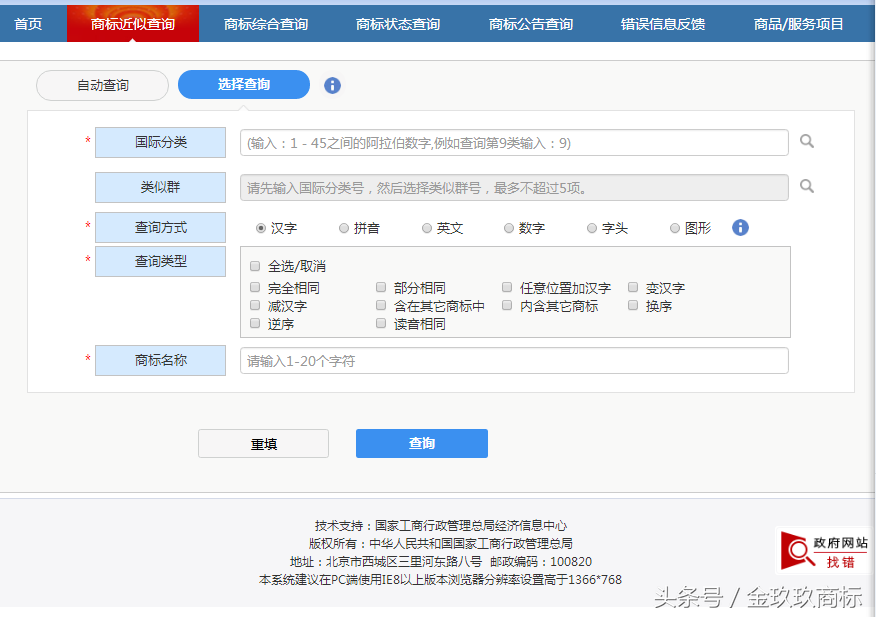Viewport: 876px width, 617px height.
Task: Go to the 商标公告查询 page
Action: 531,23
